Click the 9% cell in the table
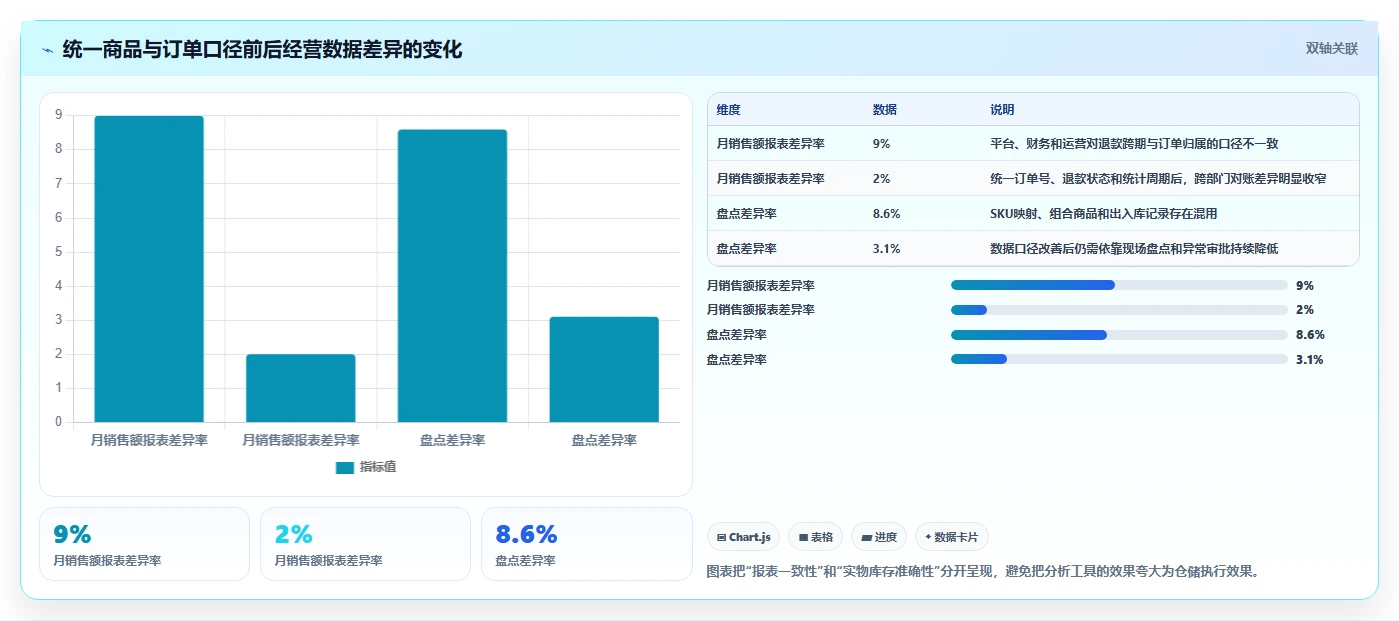This screenshot has width=1399, height=621. 881,143
